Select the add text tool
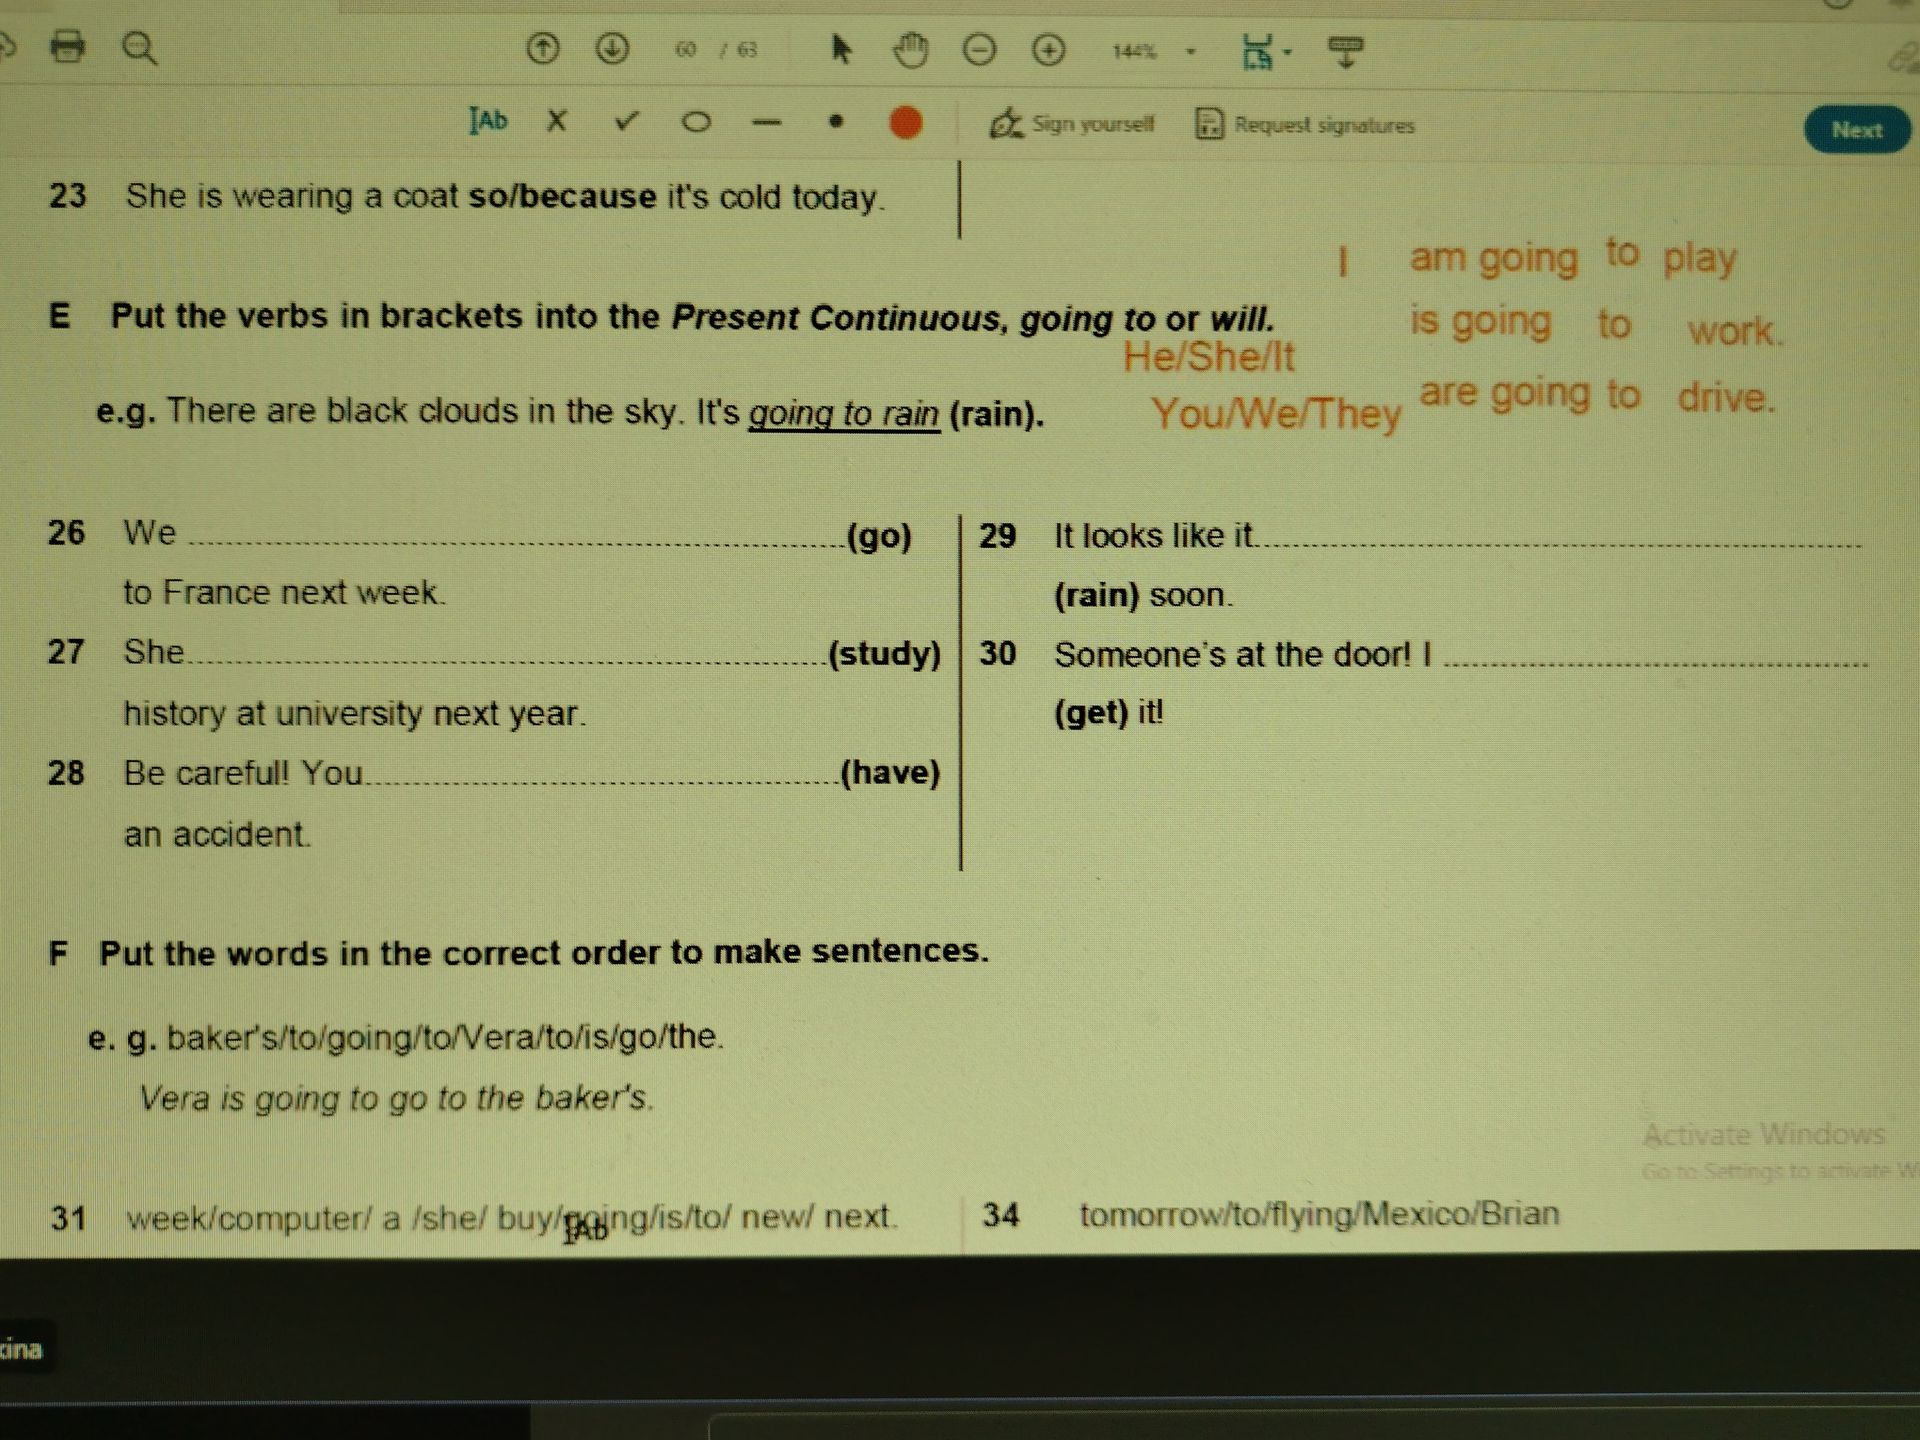 pyautogui.click(x=488, y=121)
